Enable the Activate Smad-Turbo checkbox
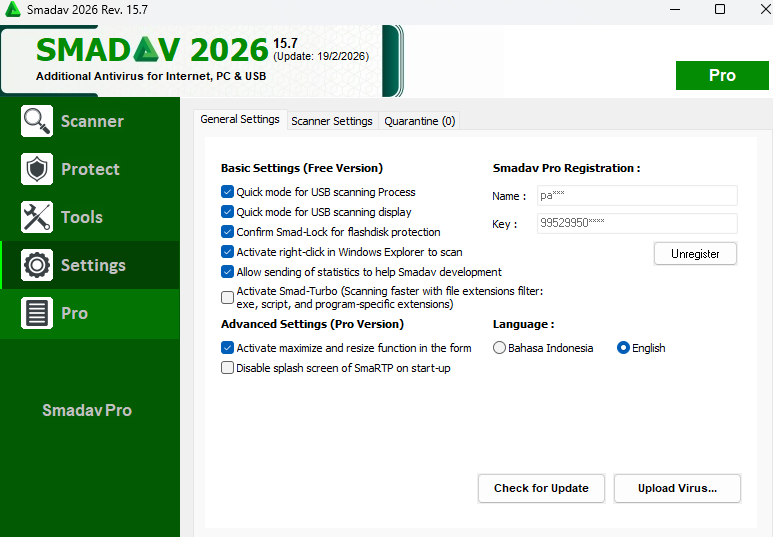Viewport: 773px width, 537px height. pyautogui.click(x=227, y=297)
